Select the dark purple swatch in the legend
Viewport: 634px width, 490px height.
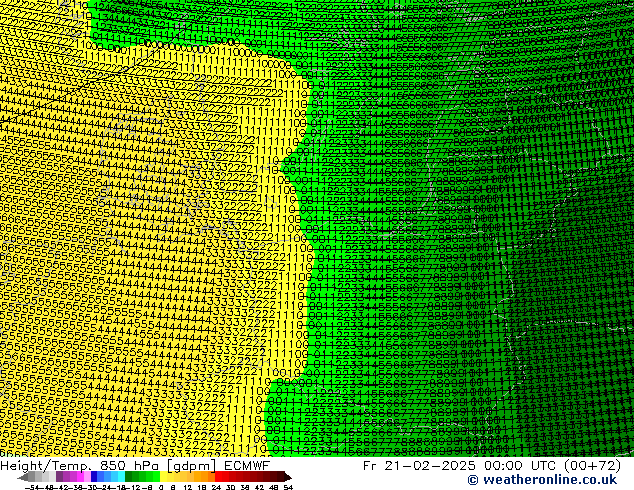click(x=59, y=477)
